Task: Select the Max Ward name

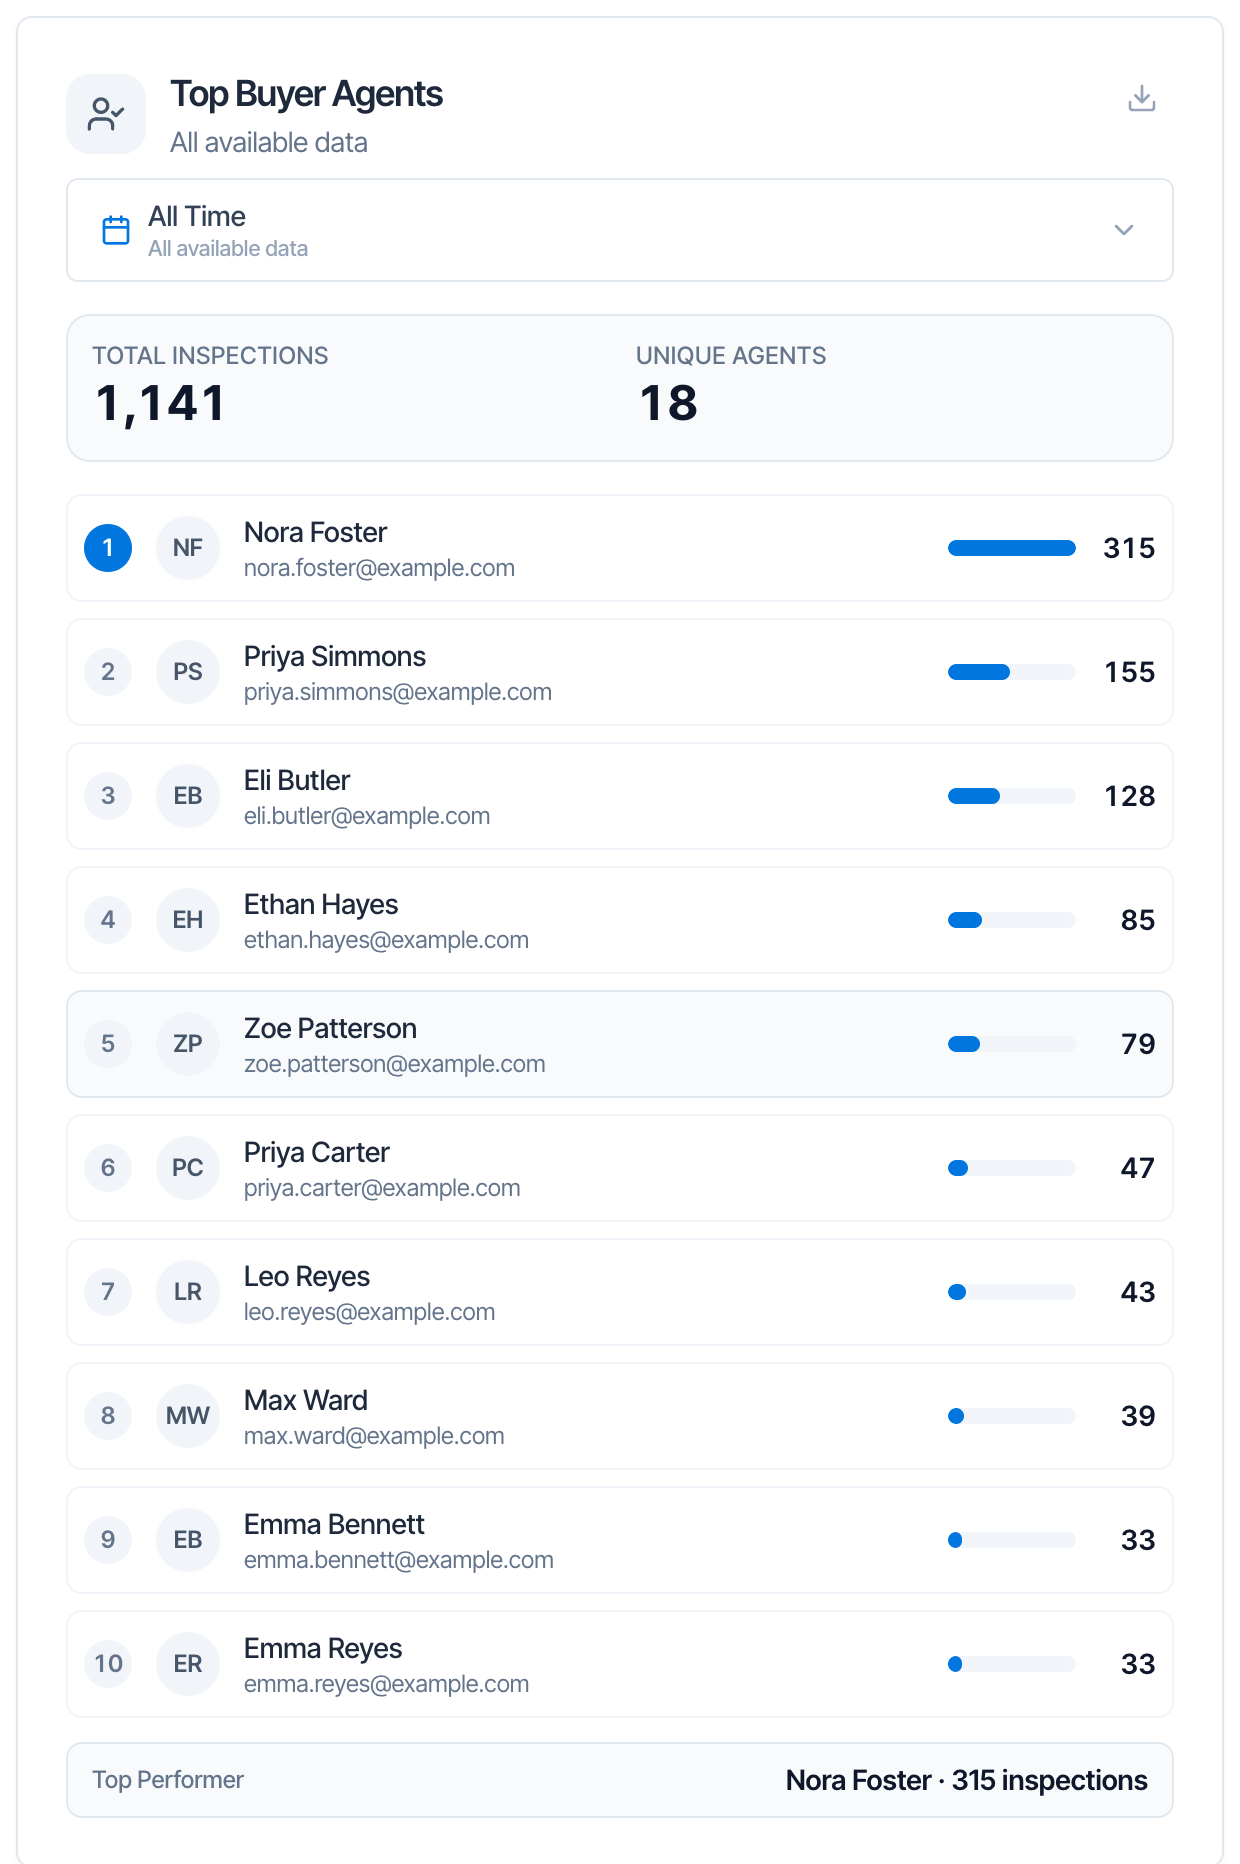Action: pos(306,1400)
